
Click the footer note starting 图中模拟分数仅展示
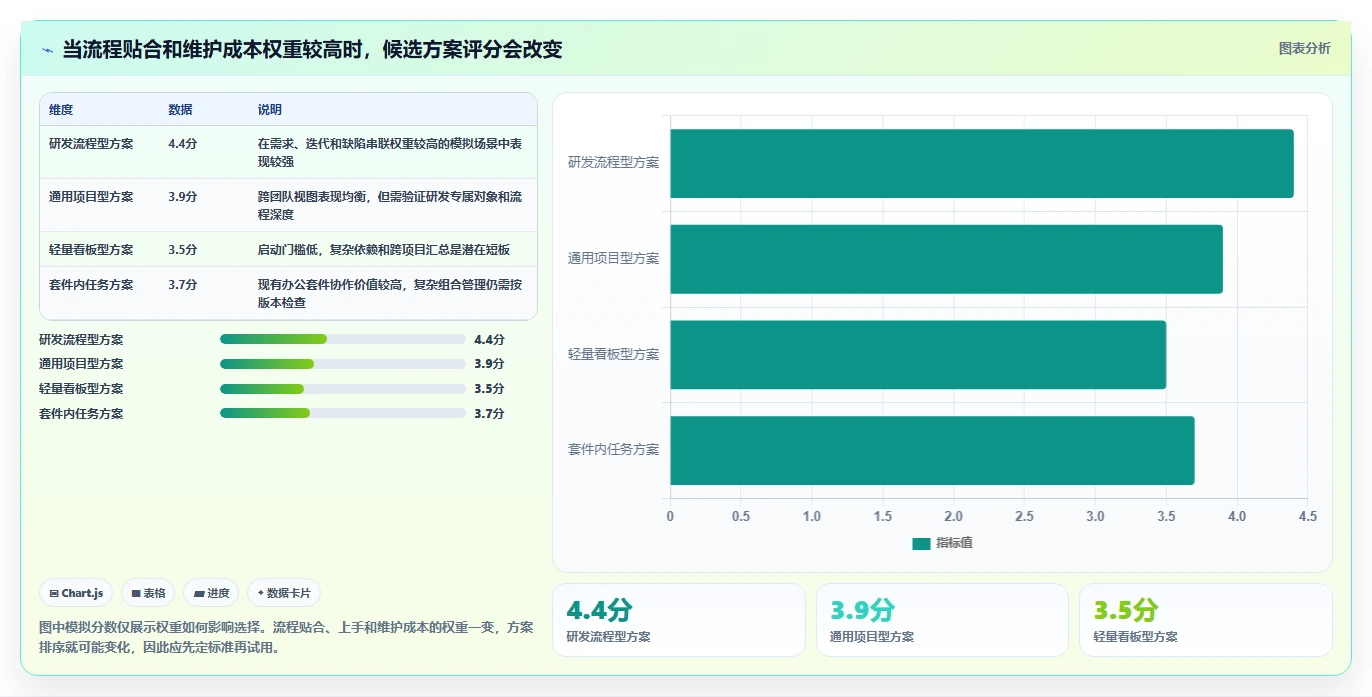[x=286, y=637]
